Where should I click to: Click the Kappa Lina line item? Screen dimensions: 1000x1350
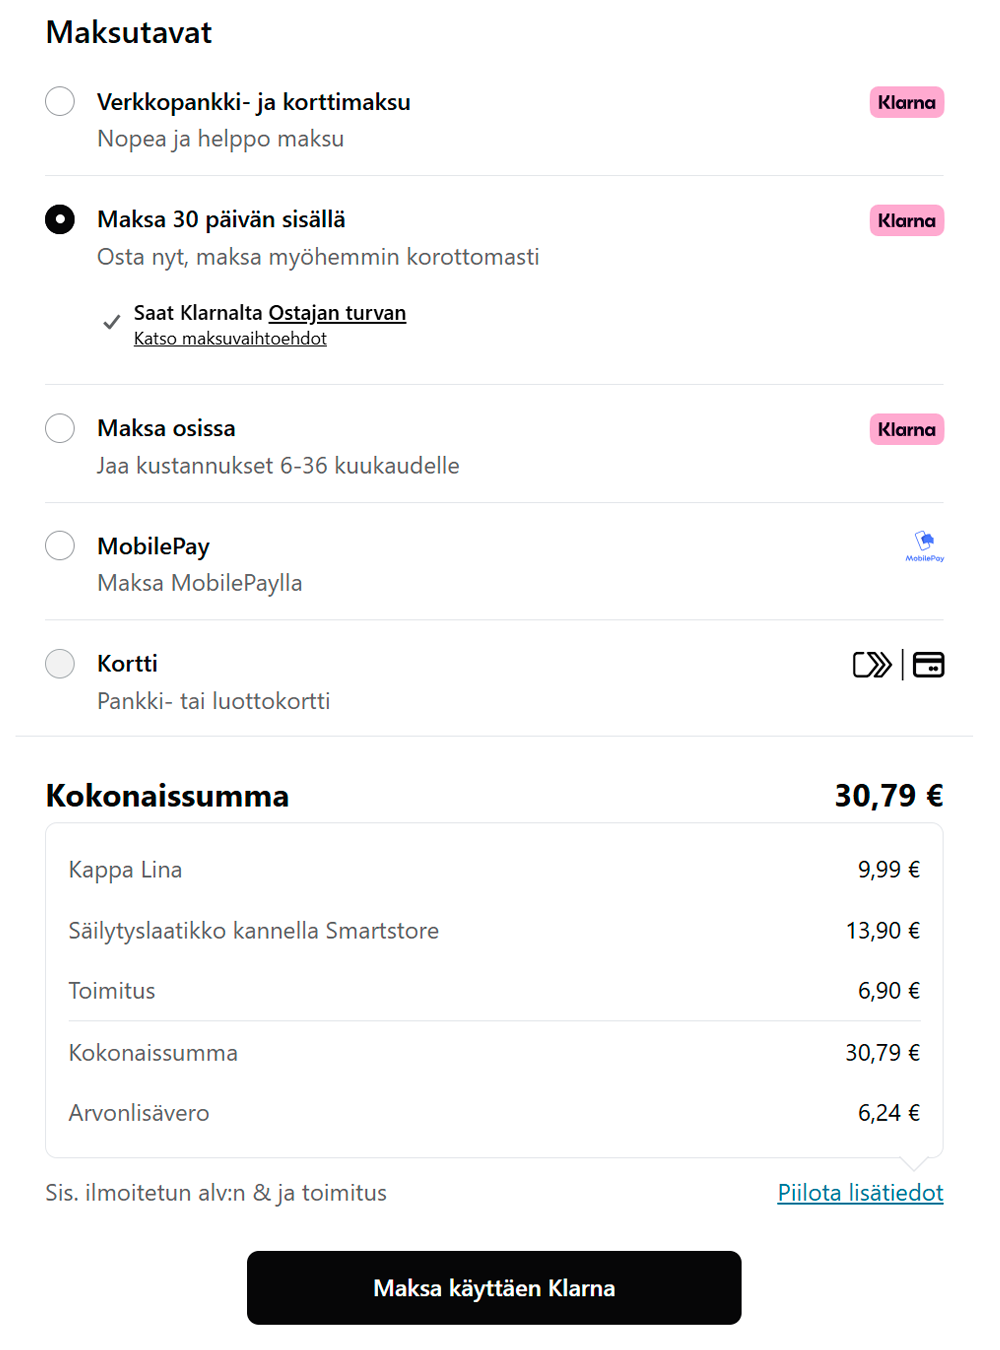[125, 869]
